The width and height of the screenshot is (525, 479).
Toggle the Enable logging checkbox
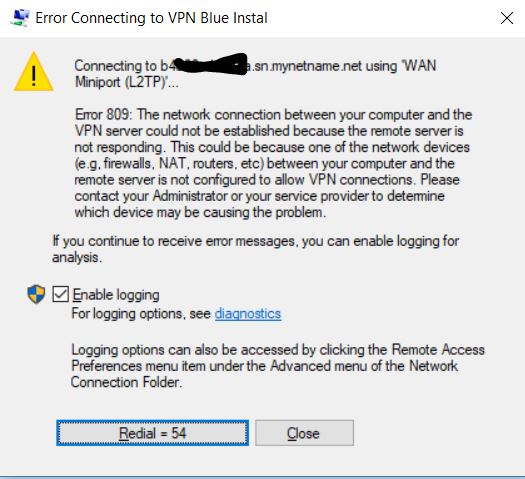point(61,295)
